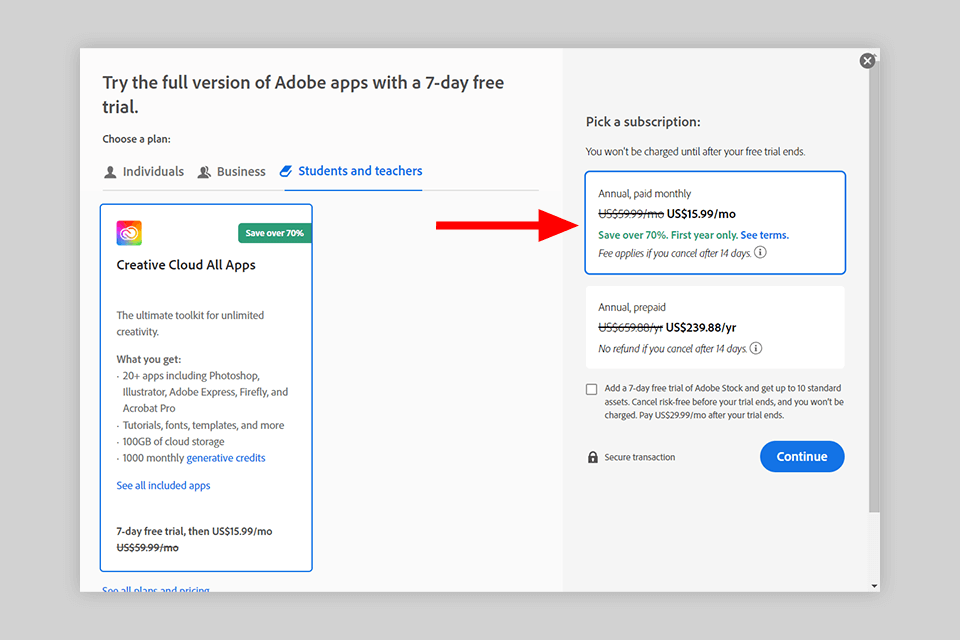Open the generative credits link
The height and width of the screenshot is (640, 960).
click(x=226, y=457)
